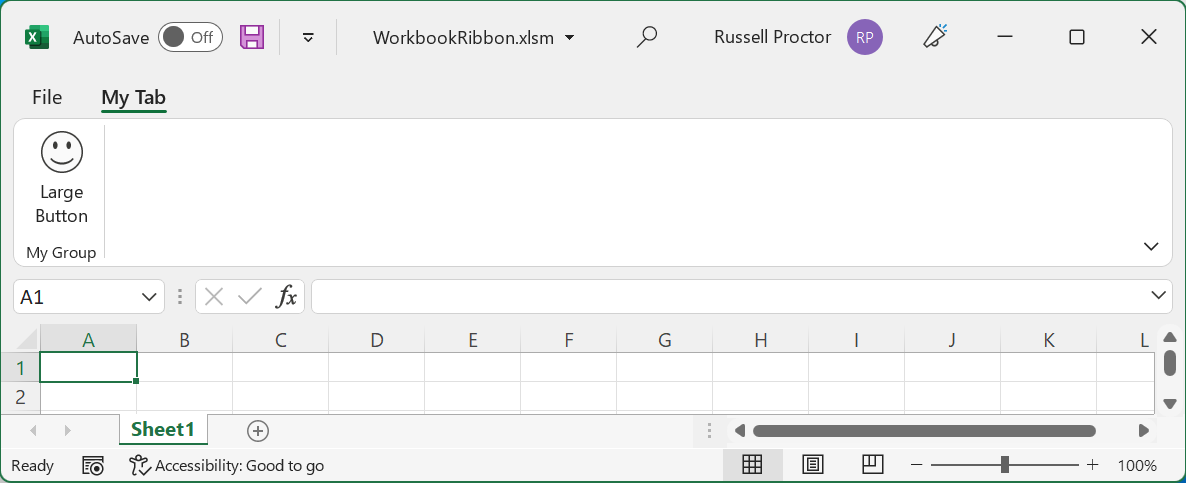1186x483 pixels.
Task: Save the workbook with the floppy icon
Action: 252,37
